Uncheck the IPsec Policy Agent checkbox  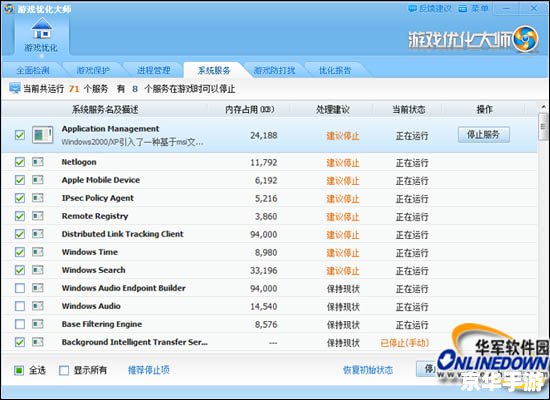tap(20, 198)
